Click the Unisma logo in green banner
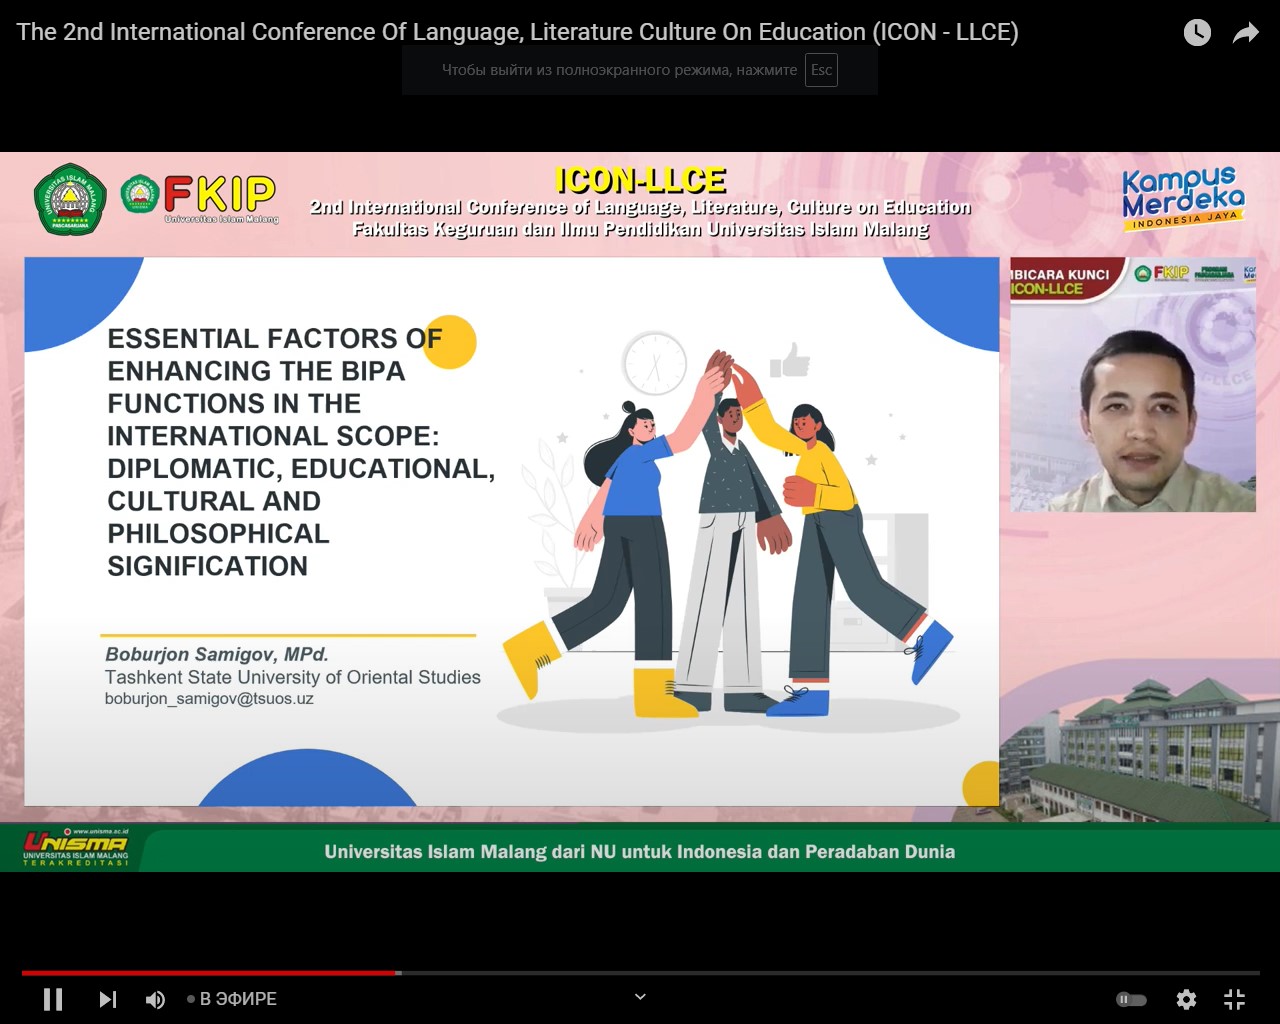Viewport: 1280px width, 1024px height. [x=76, y=847]
